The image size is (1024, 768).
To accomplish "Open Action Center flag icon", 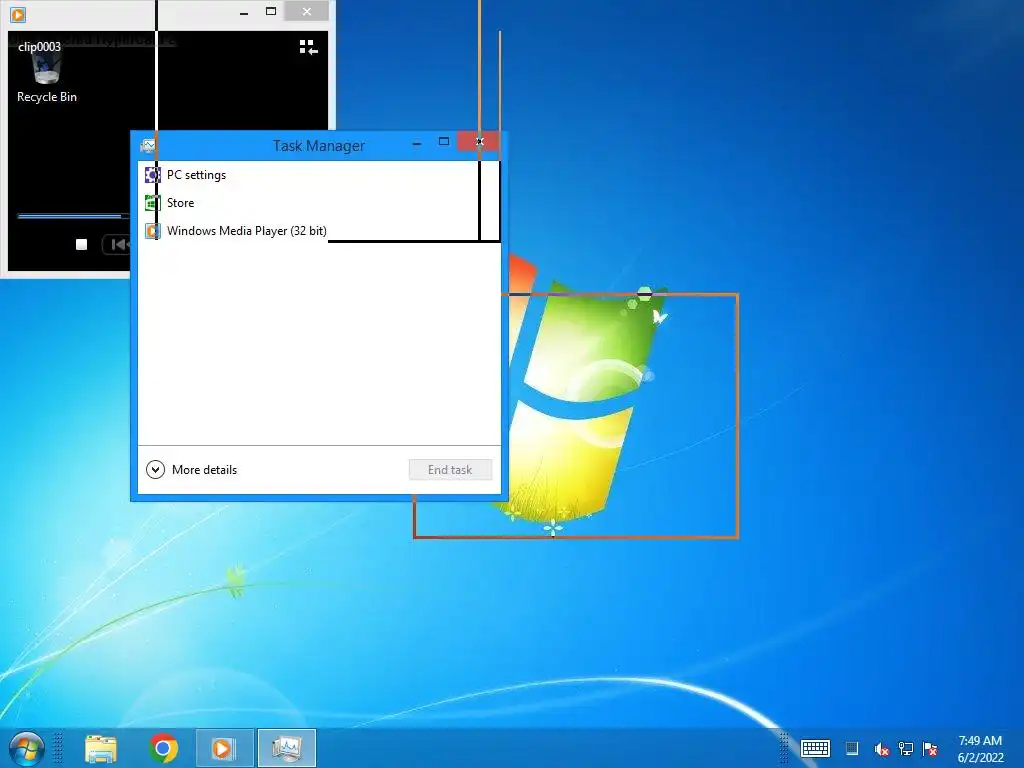I will (x=930, y=749).
